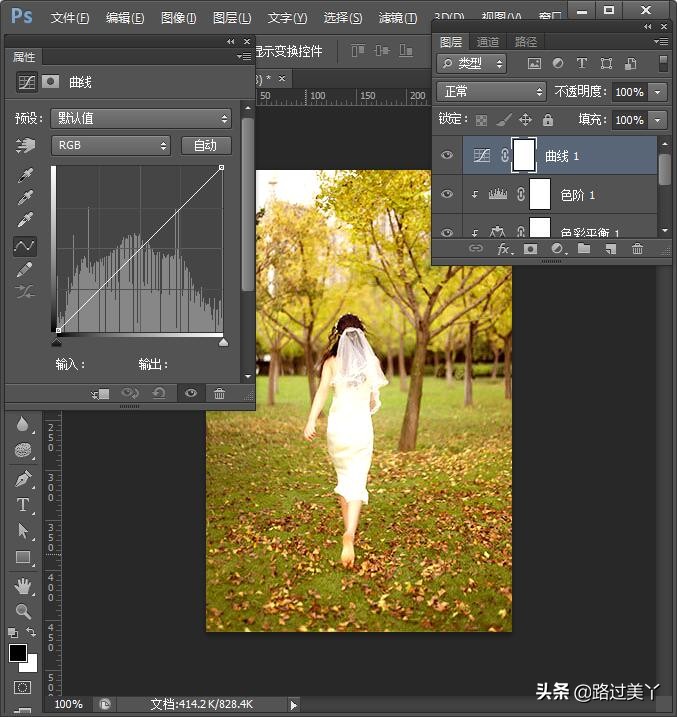This screenshot has height=717, width=677.
Task: Open the 类型 layer filter dropdown
Action: 472,64
